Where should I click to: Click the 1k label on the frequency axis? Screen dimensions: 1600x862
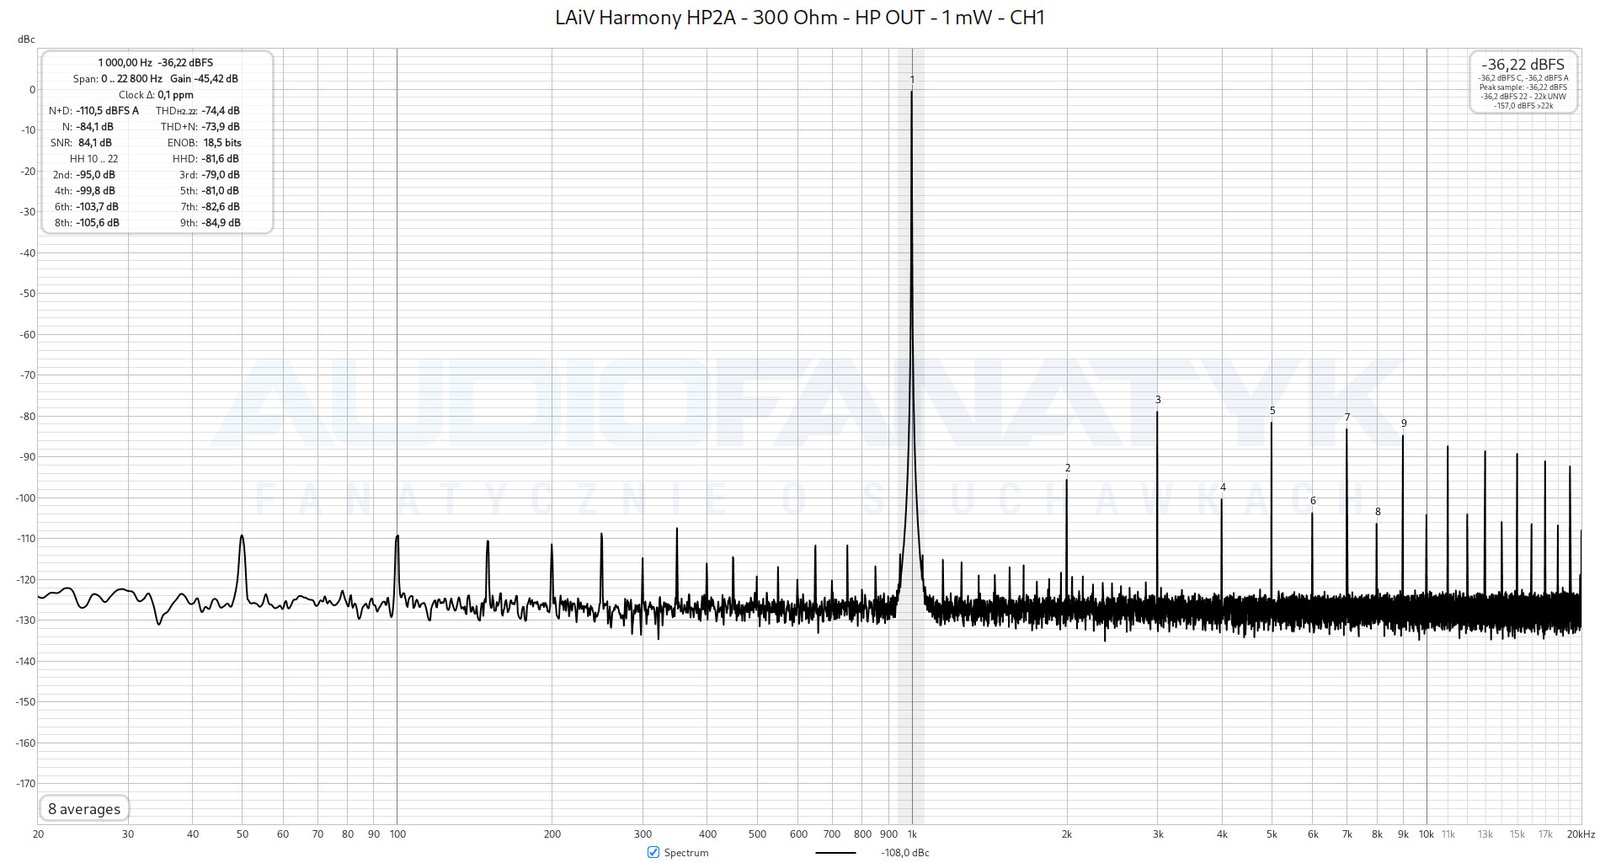pos(912,834)
